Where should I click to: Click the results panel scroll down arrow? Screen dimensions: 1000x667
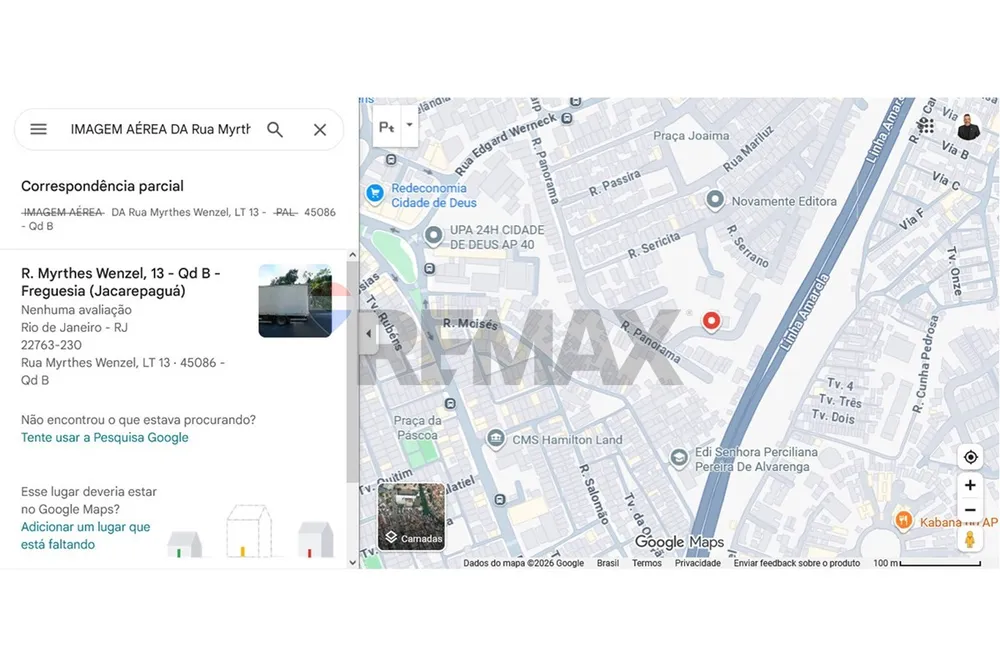[353, 562]
